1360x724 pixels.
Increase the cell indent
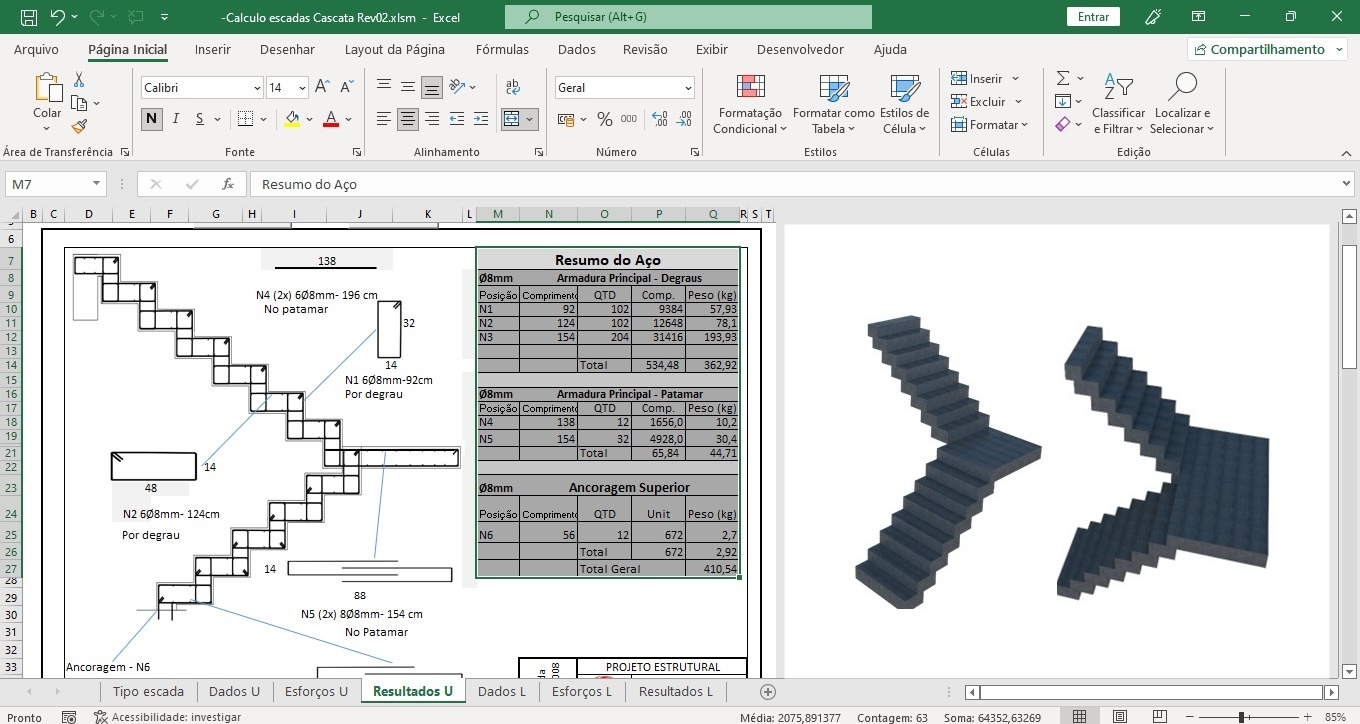pos(481,119)
